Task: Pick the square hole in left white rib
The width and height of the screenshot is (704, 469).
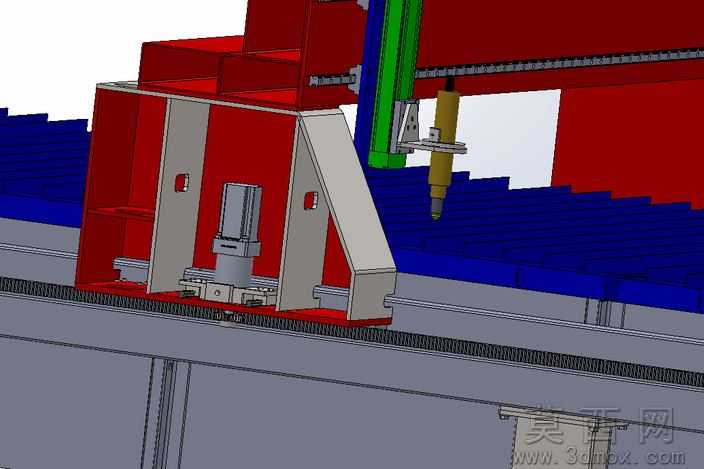Action: click(181, 182)
